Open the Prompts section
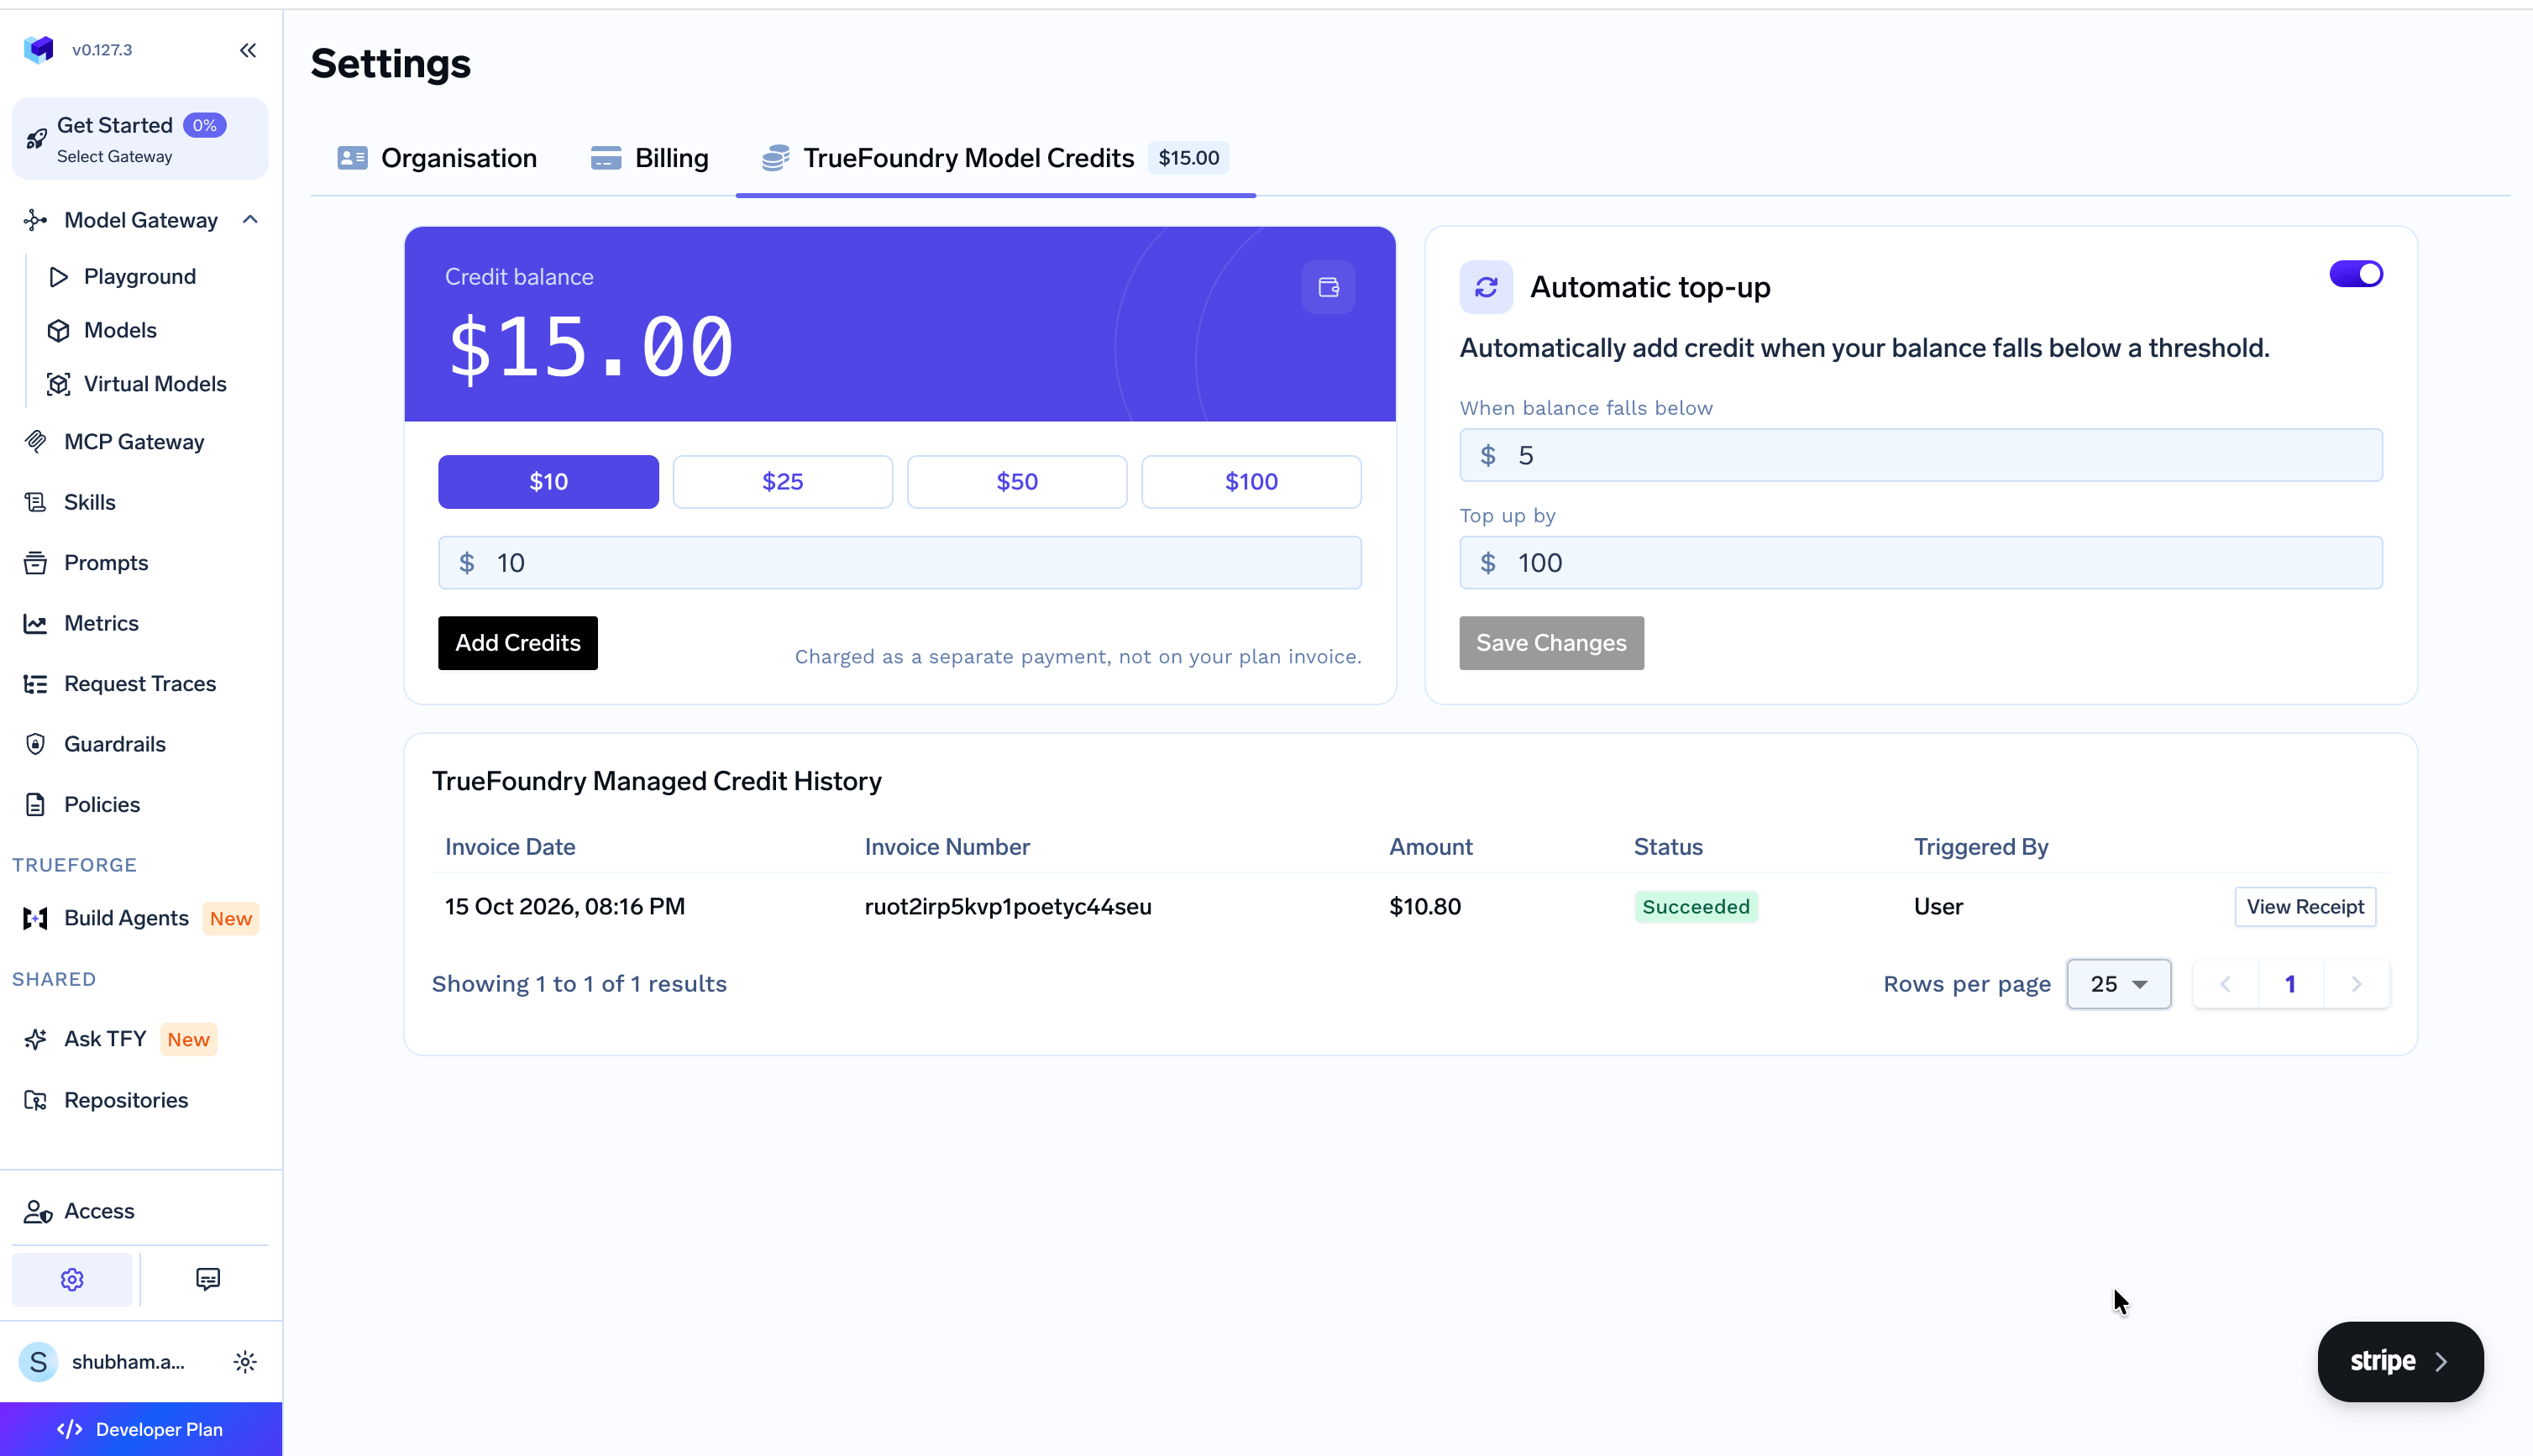Viewport: 2533px width, 1456px height. pyautogui.click(x=106, y=563)
